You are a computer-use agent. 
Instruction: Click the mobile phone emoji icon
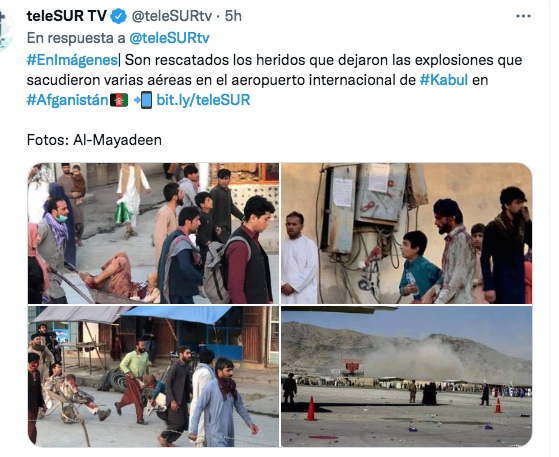143,100
